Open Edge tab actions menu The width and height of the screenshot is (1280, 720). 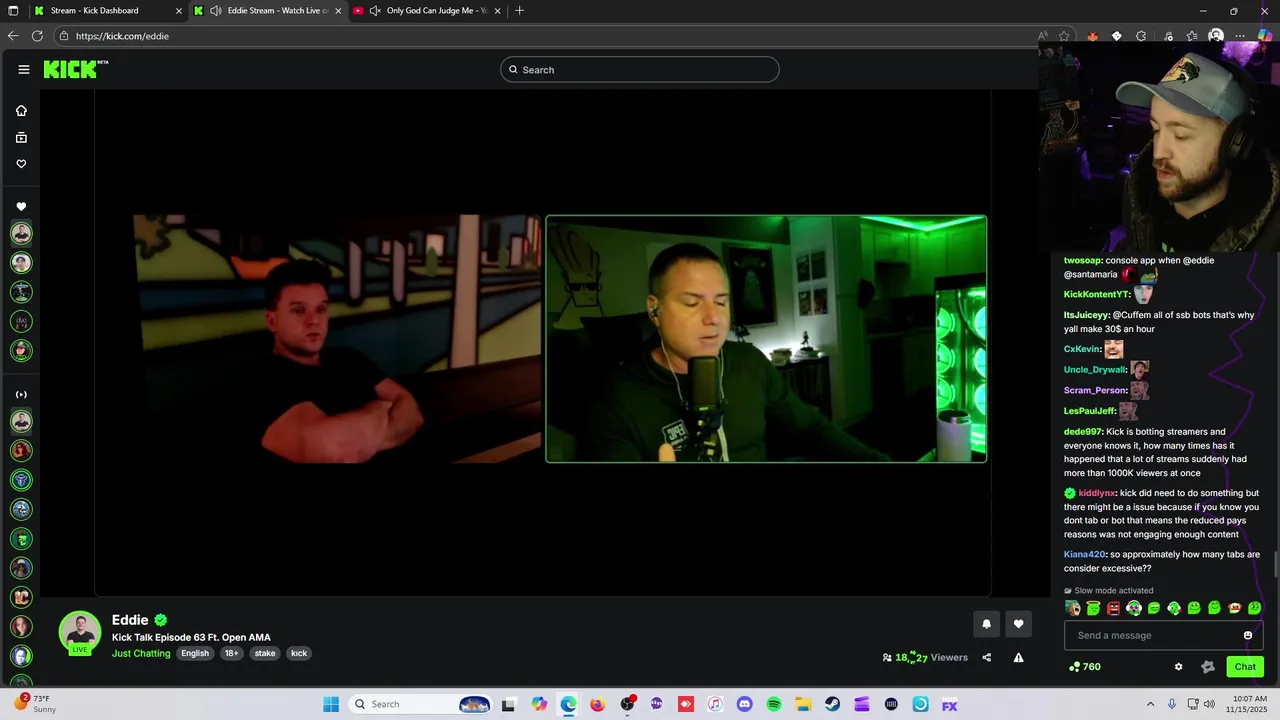click(13, 11)
